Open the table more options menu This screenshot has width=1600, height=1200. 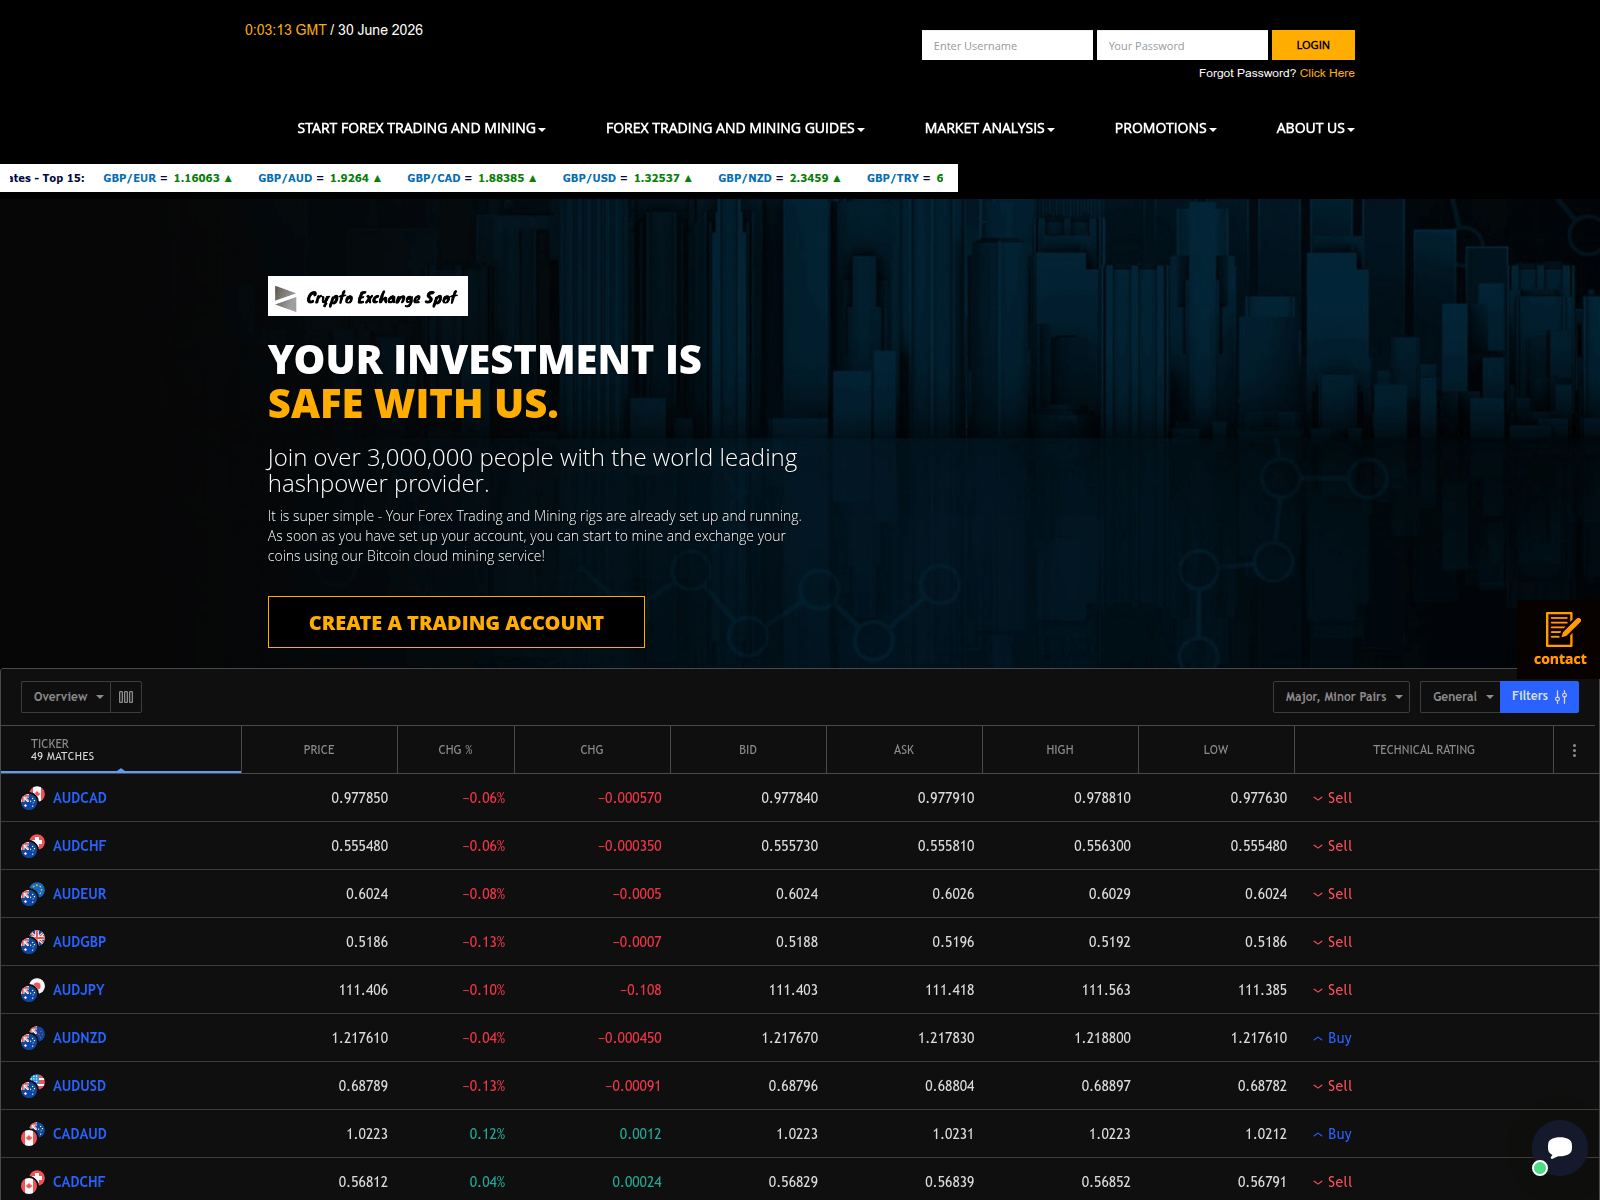pos(1574,750)
